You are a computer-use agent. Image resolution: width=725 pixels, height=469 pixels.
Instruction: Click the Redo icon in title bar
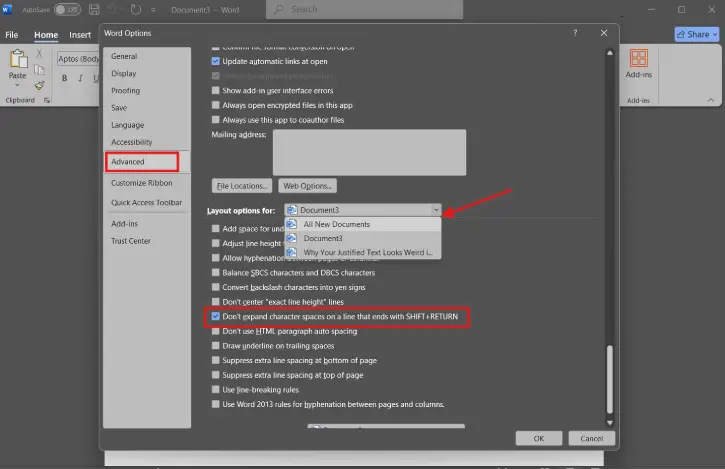135,9
